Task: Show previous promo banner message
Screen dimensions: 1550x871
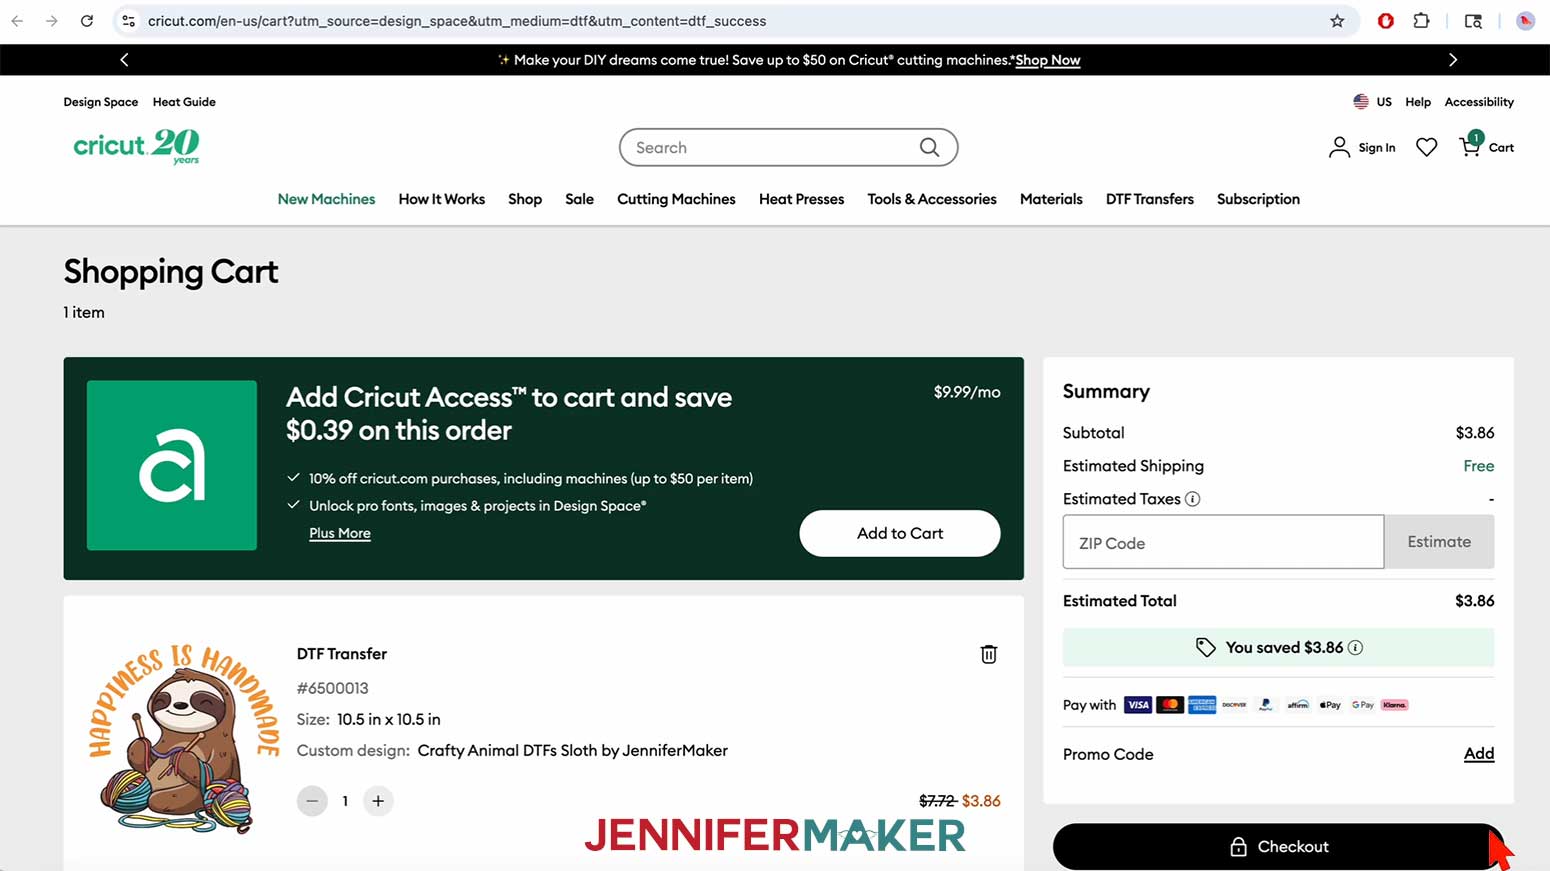Action: tap(124, 60)
